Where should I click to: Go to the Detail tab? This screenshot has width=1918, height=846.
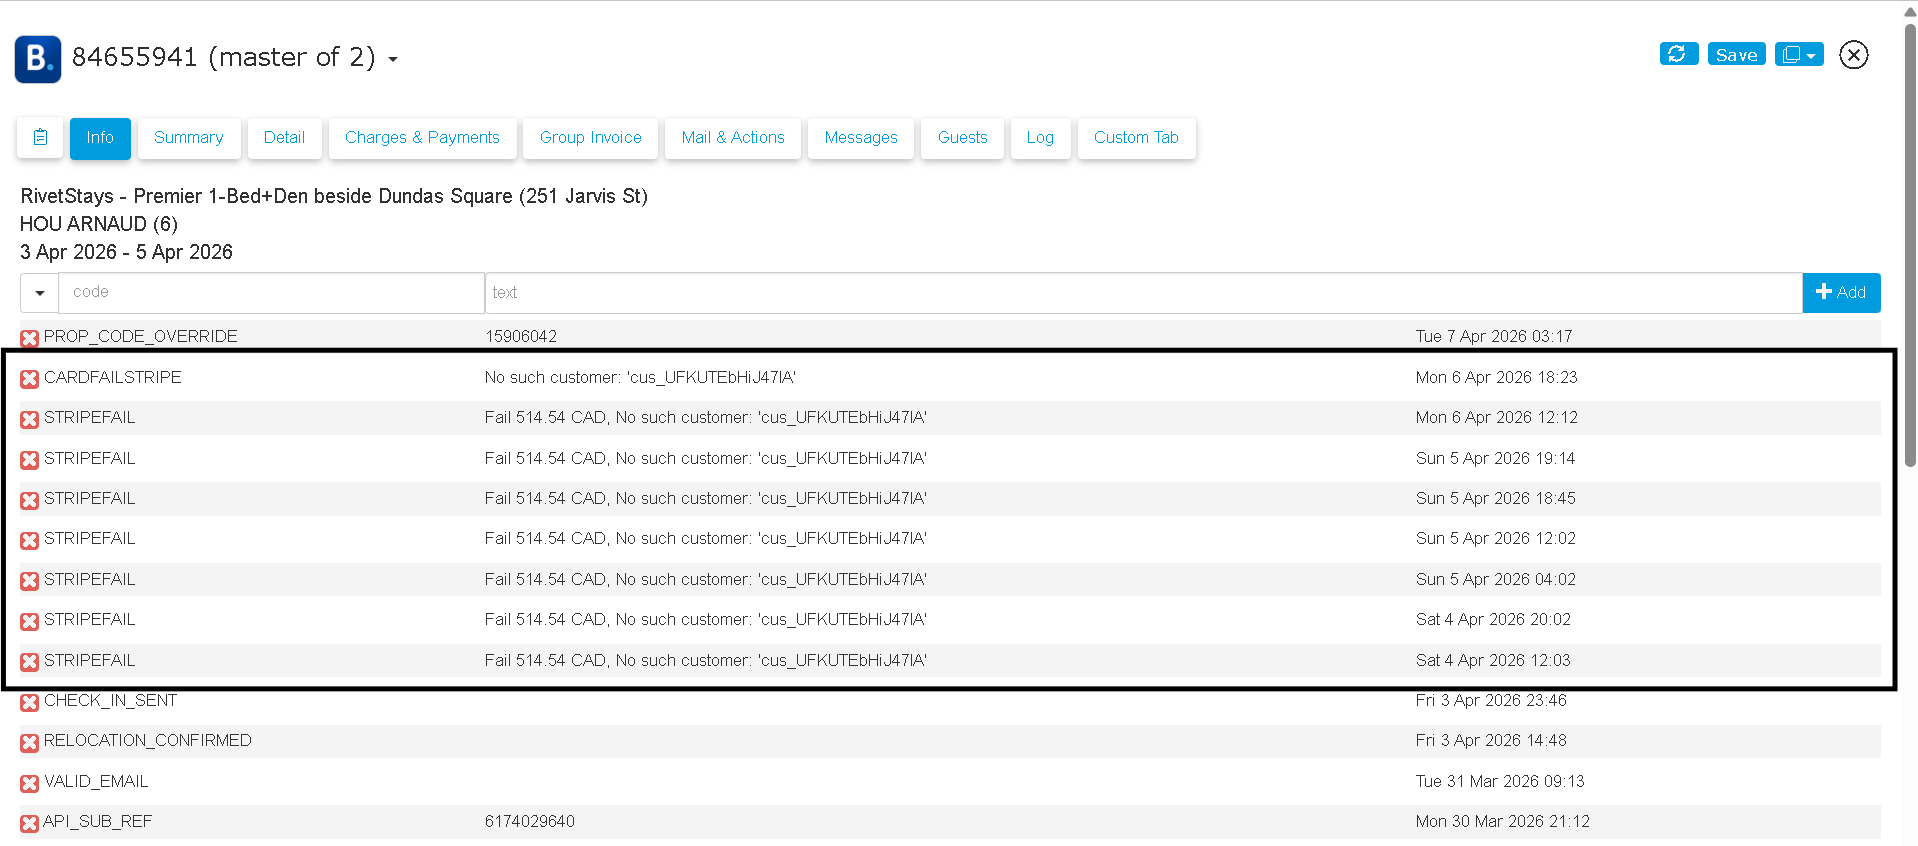pyautogui.click(x=284, y=138)
